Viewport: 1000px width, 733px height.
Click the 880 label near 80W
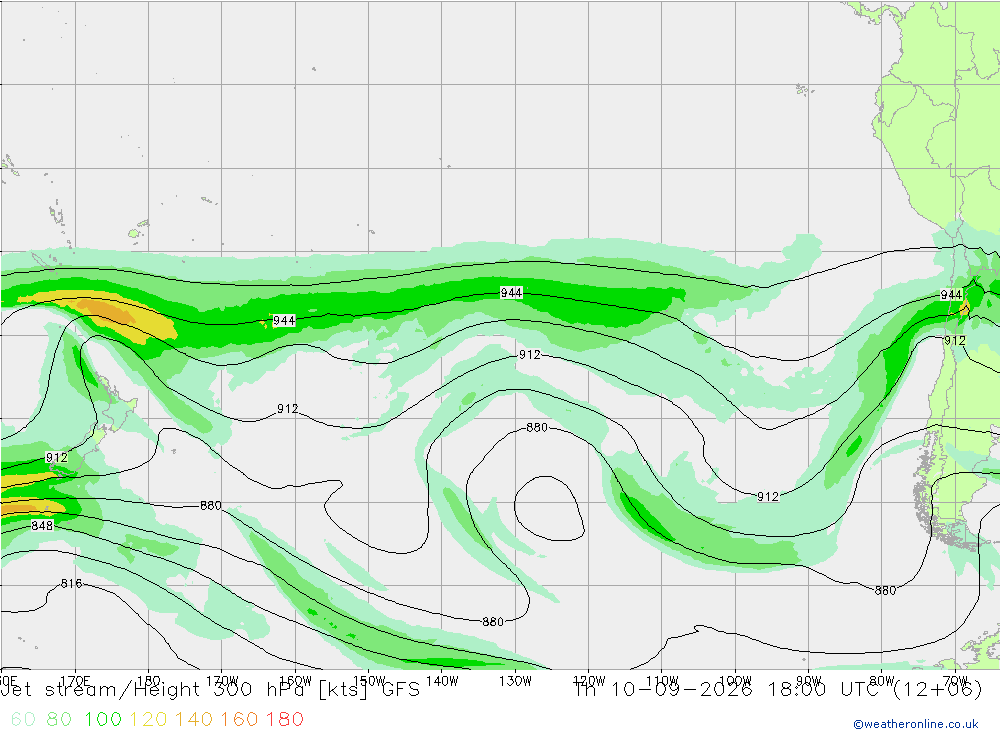click(885, 591)
